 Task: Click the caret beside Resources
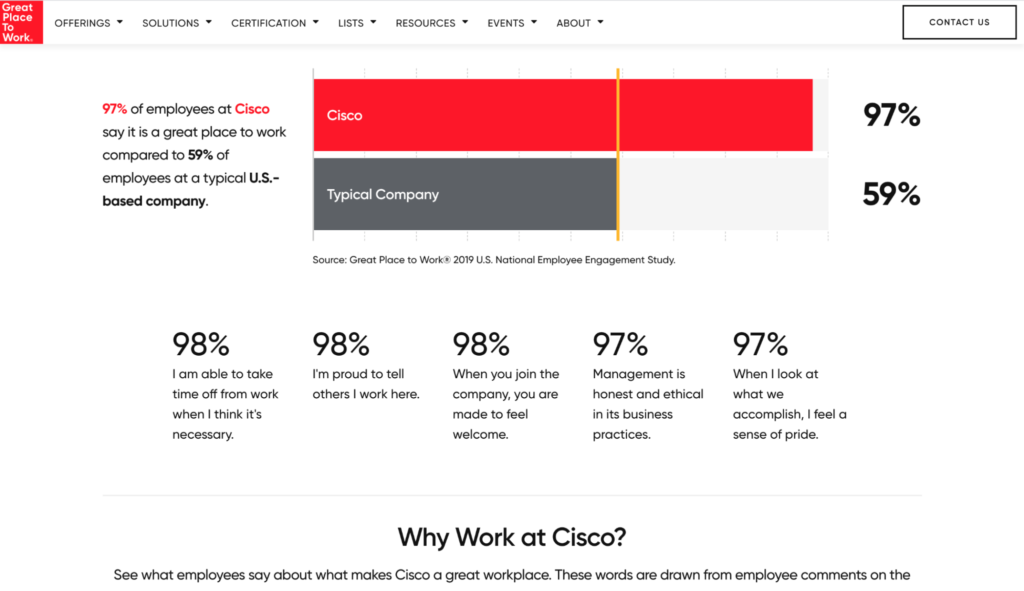click(x=465, y=22)
